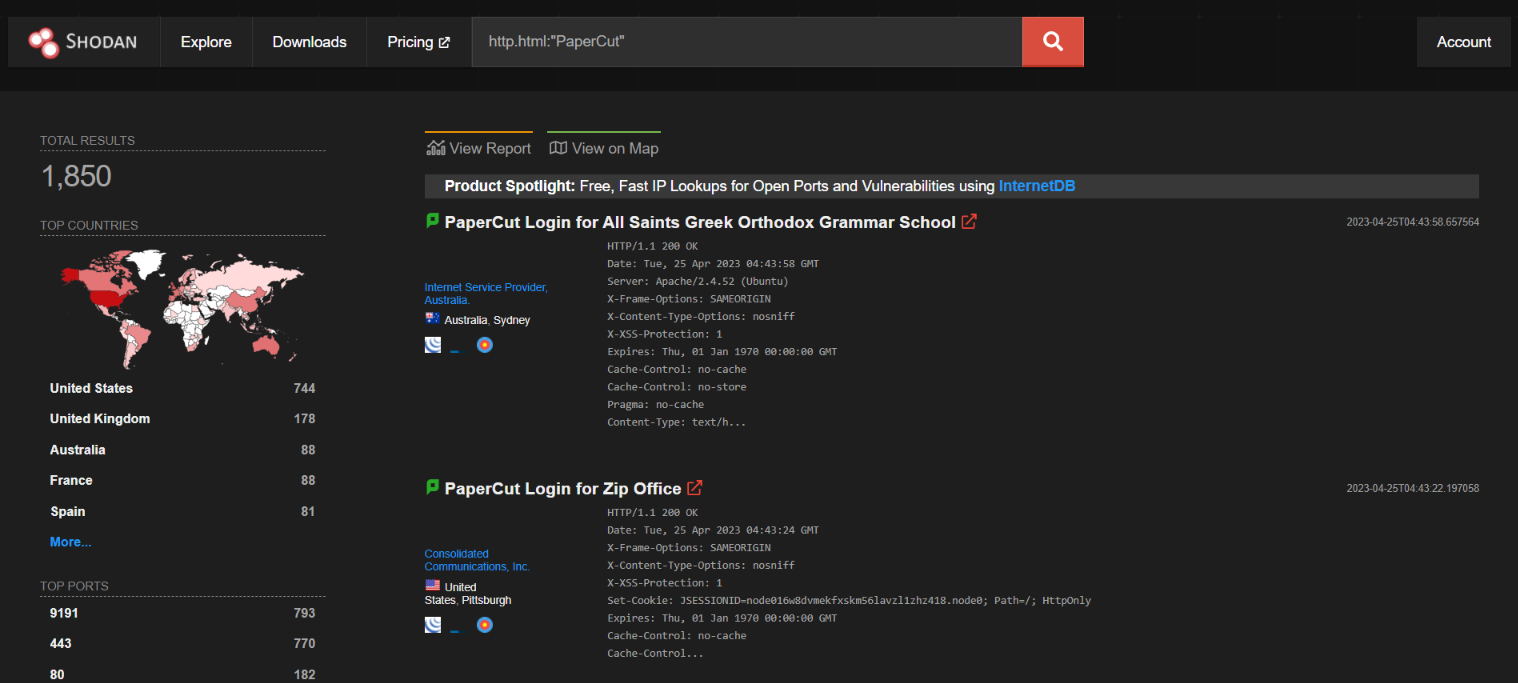This screenshot has height=683, width=1518.
Task: Filter results by United States
Action: (182, 388)
